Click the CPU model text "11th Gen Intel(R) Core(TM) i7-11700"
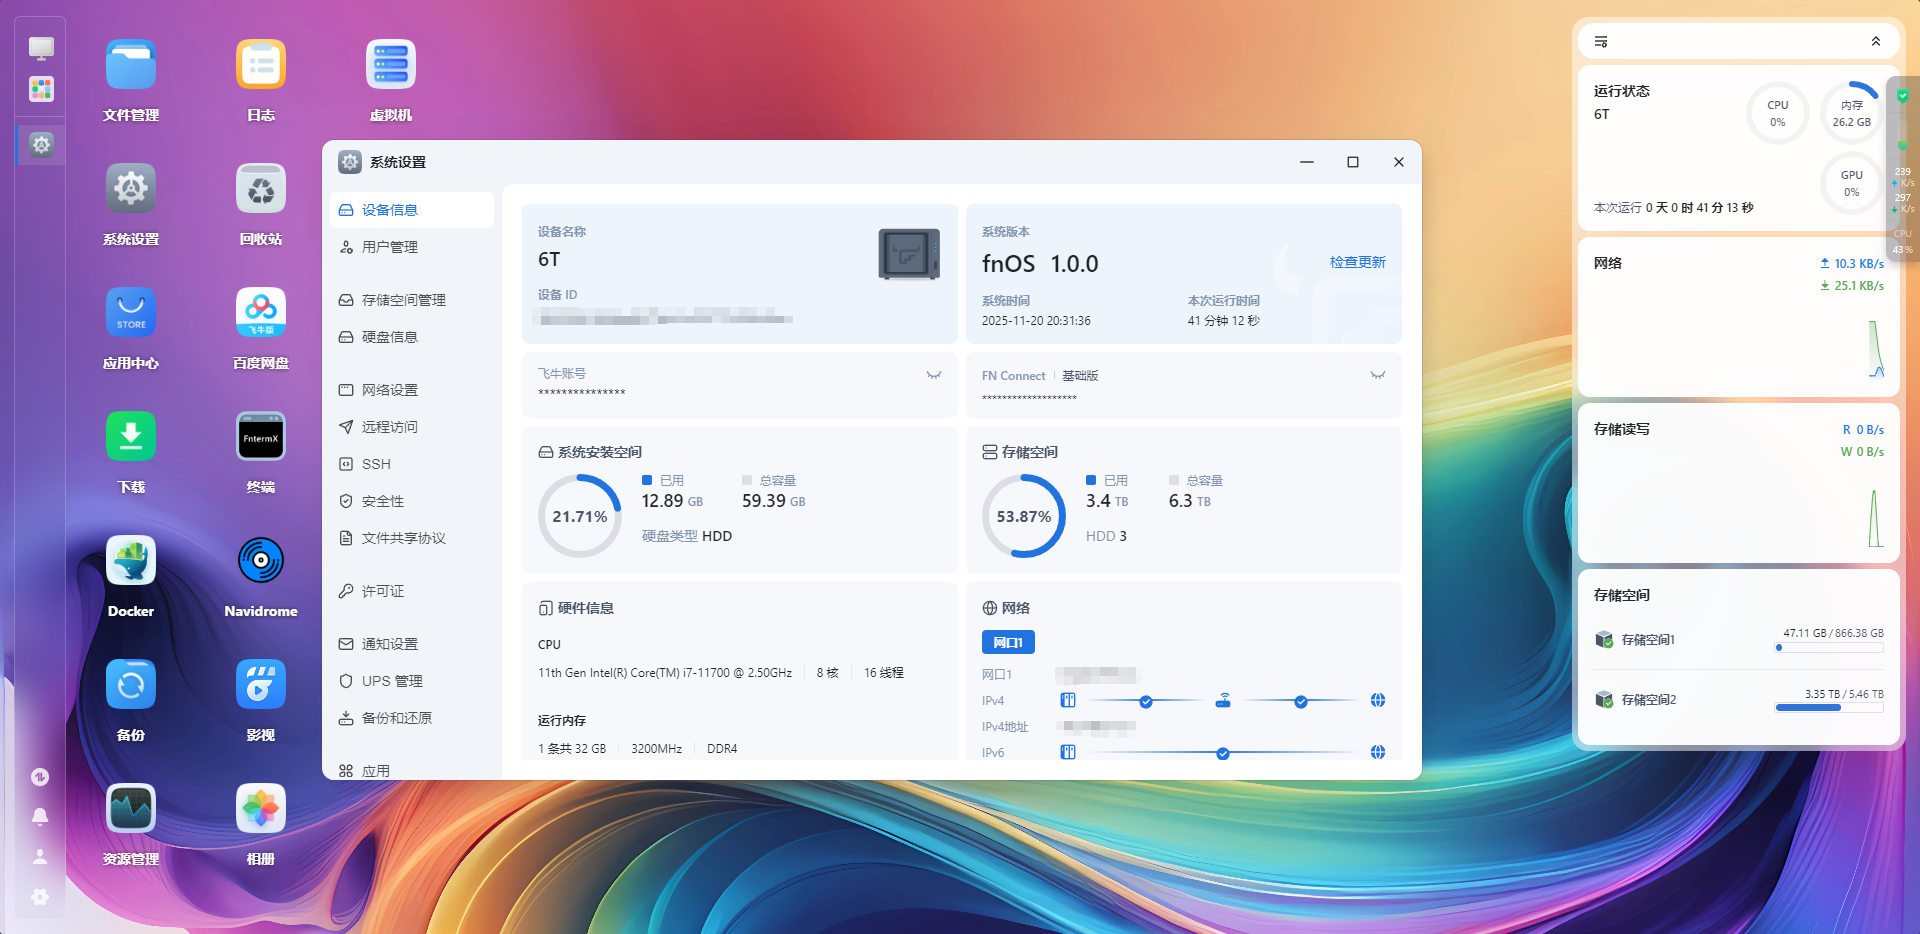Image resolution: width=1920 pixels, height=934 pixels. 665,673
